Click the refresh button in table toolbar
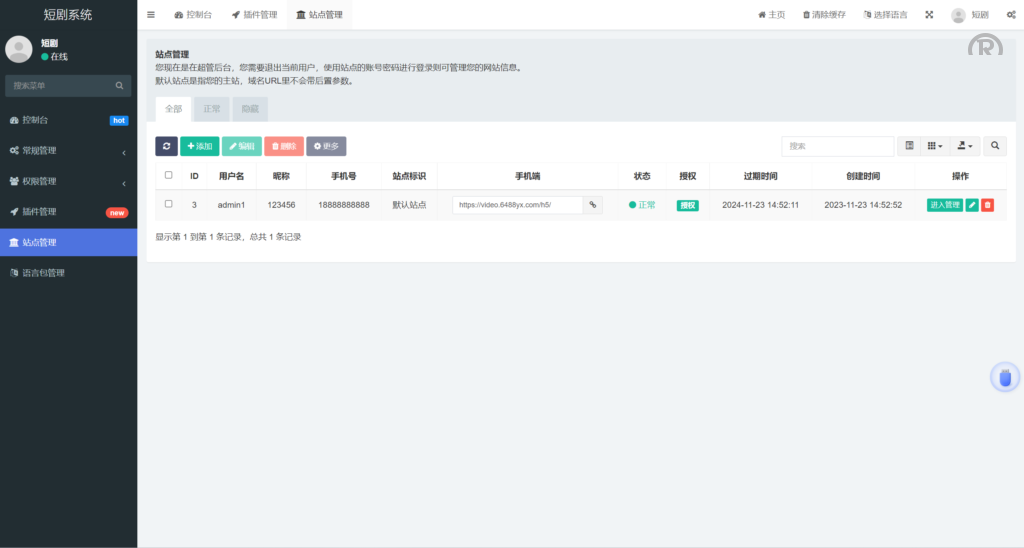The height and width of the screenshot is (548, 1024). point(166,146)
